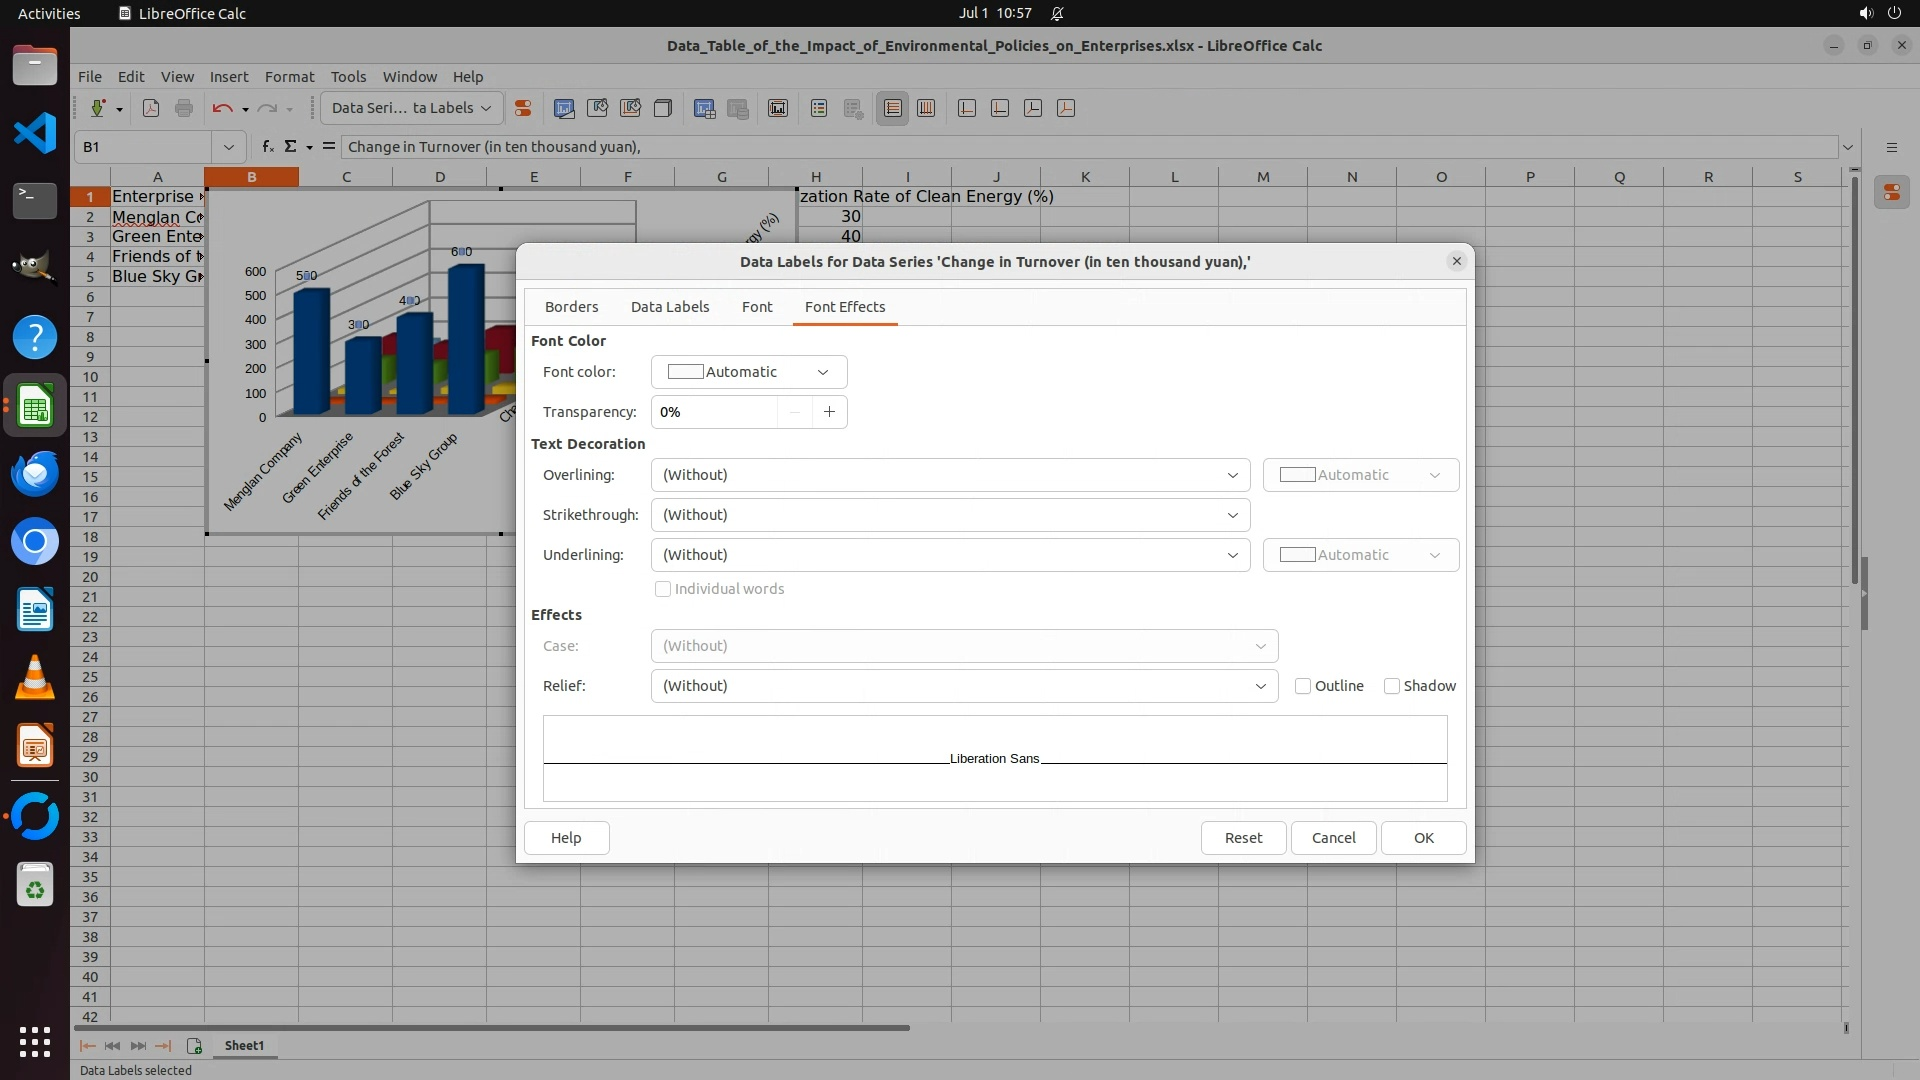1920x1080 pixels.
Task: Open the 3D View toolbar icon
Action: [x=662, y=108]
